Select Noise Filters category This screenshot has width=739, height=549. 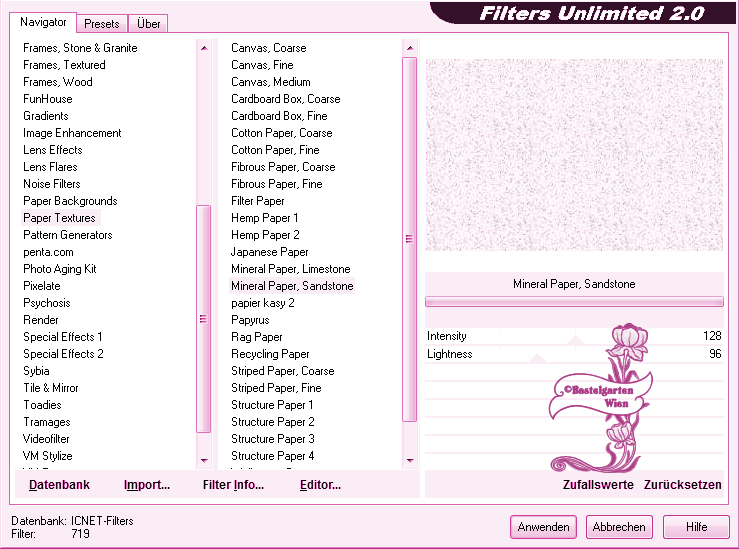pos(52,184)
